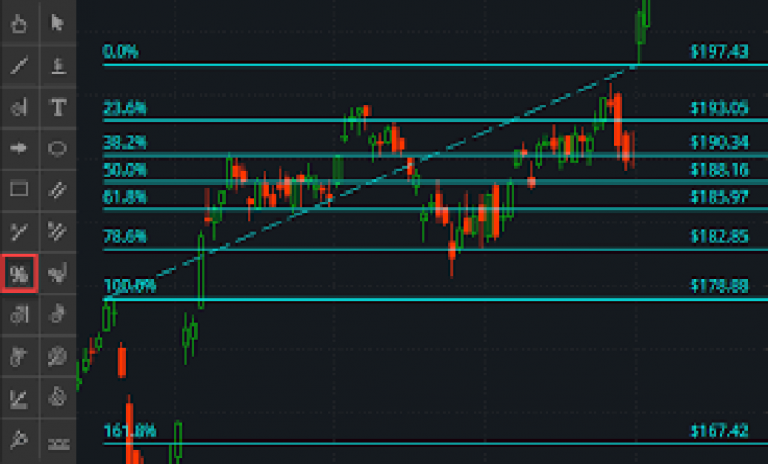
Task: Pick the circular Fibonacci arcs tool ninth row right
Action: 57,356
